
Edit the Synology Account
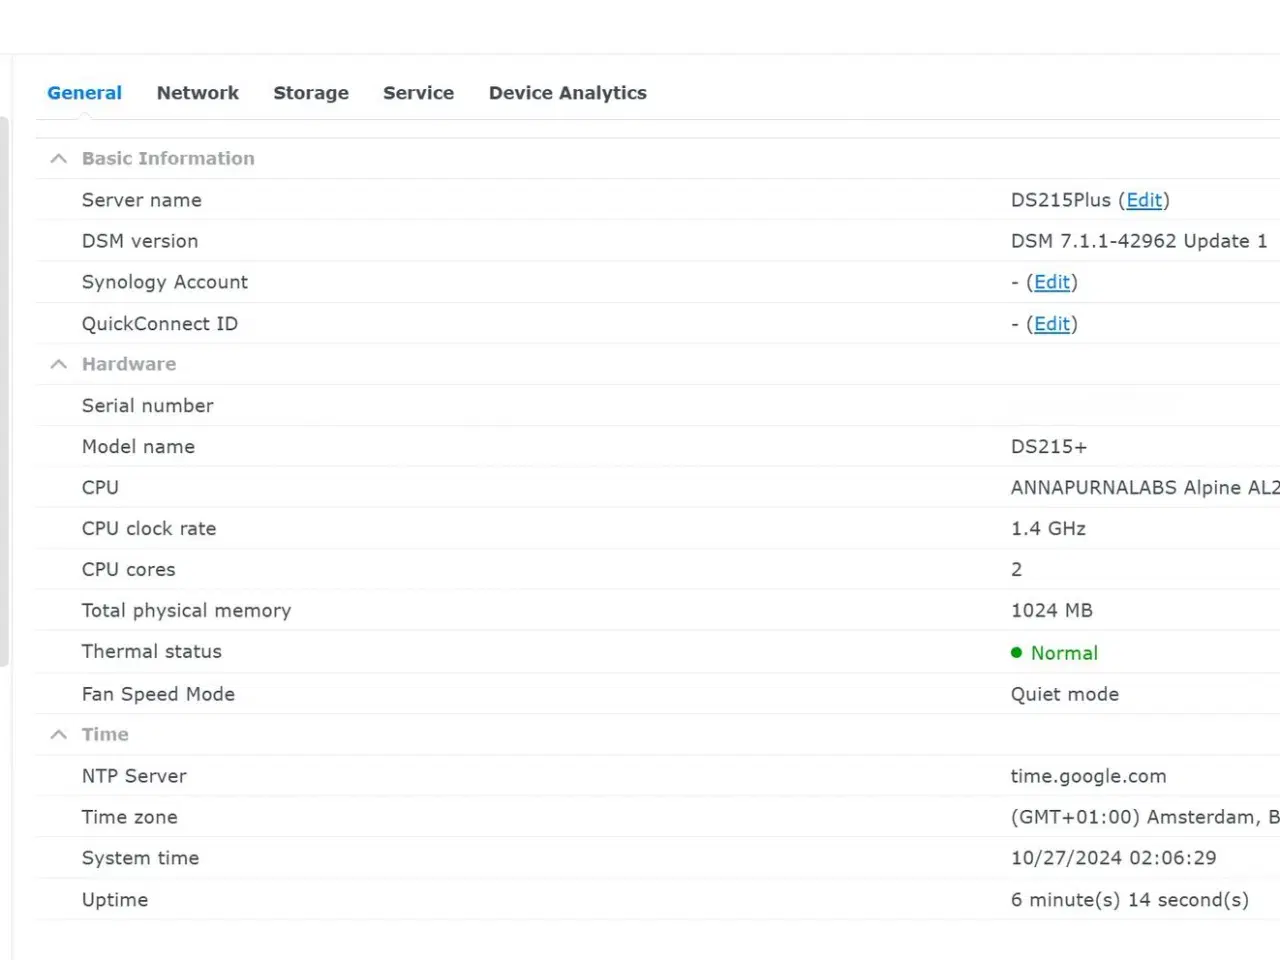tap(1052, 282)
